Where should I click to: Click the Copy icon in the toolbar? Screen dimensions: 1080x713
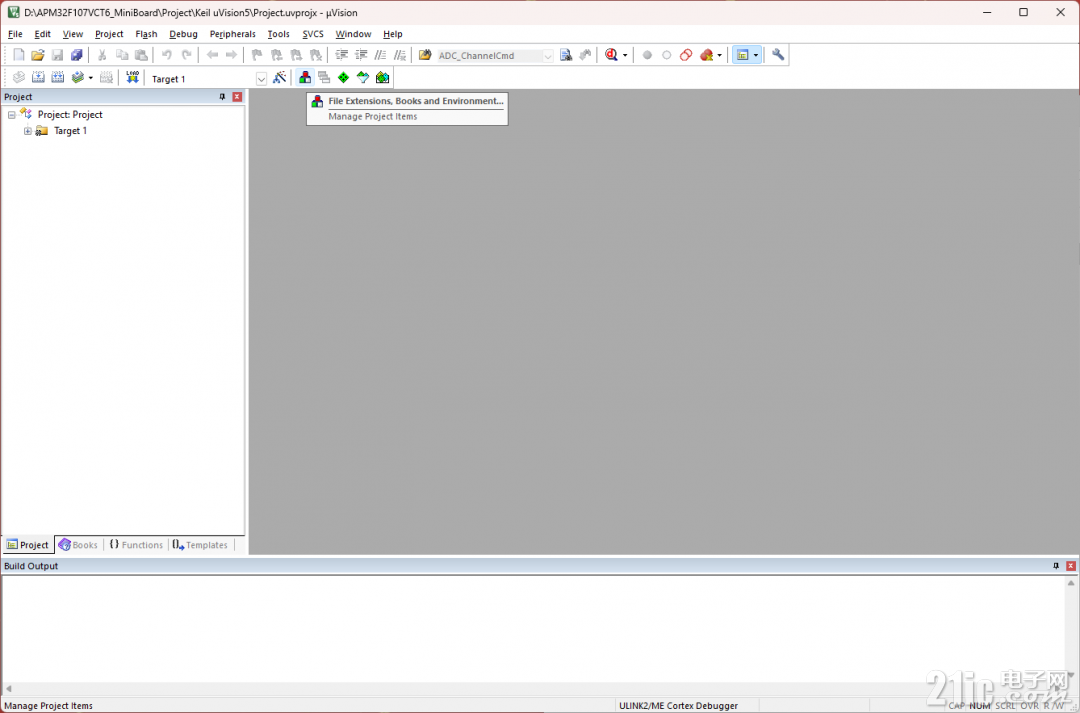tap(122, 55)
